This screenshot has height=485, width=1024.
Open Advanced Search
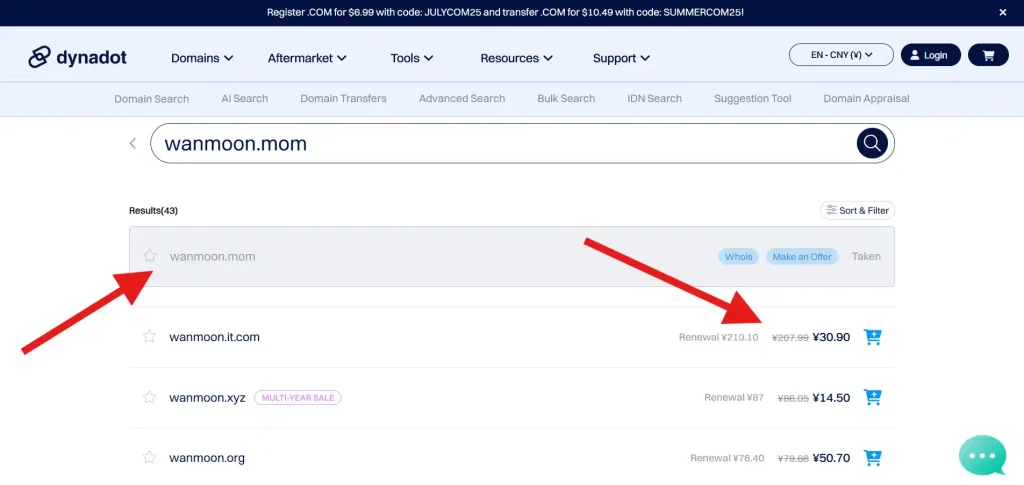[x=462, y=99]
